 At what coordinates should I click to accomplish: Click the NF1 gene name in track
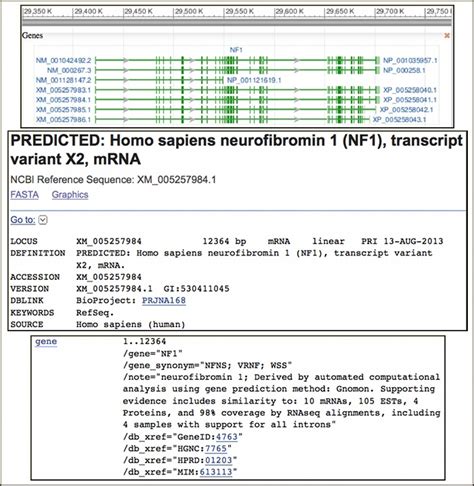pyautogui.click(x=236, y=50)
